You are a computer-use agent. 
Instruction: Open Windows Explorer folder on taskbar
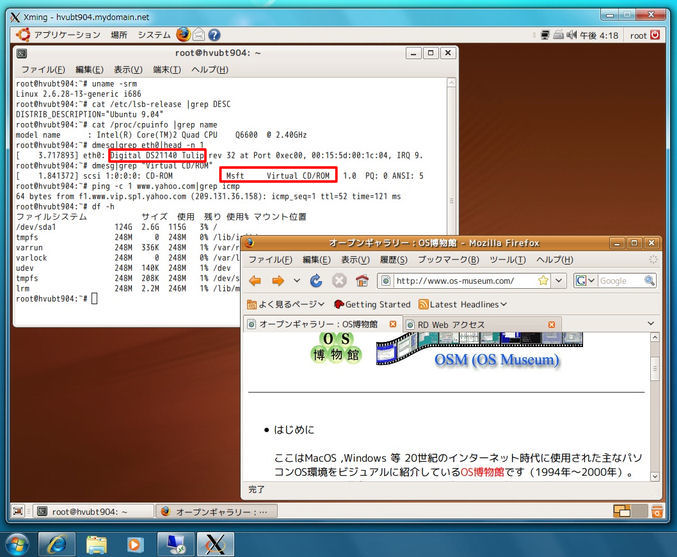96,544
